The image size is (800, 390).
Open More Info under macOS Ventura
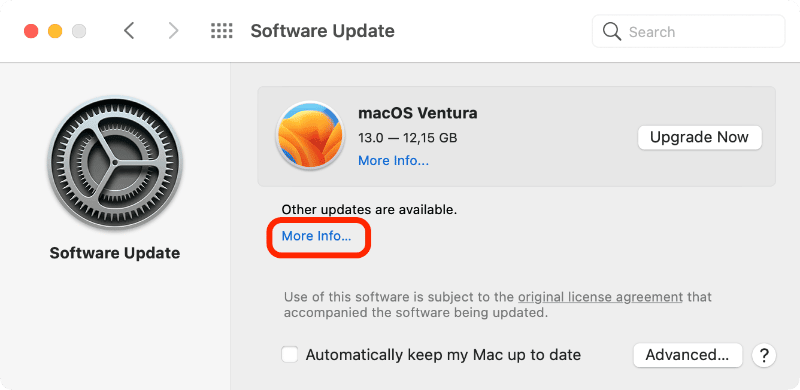(393, 161)
